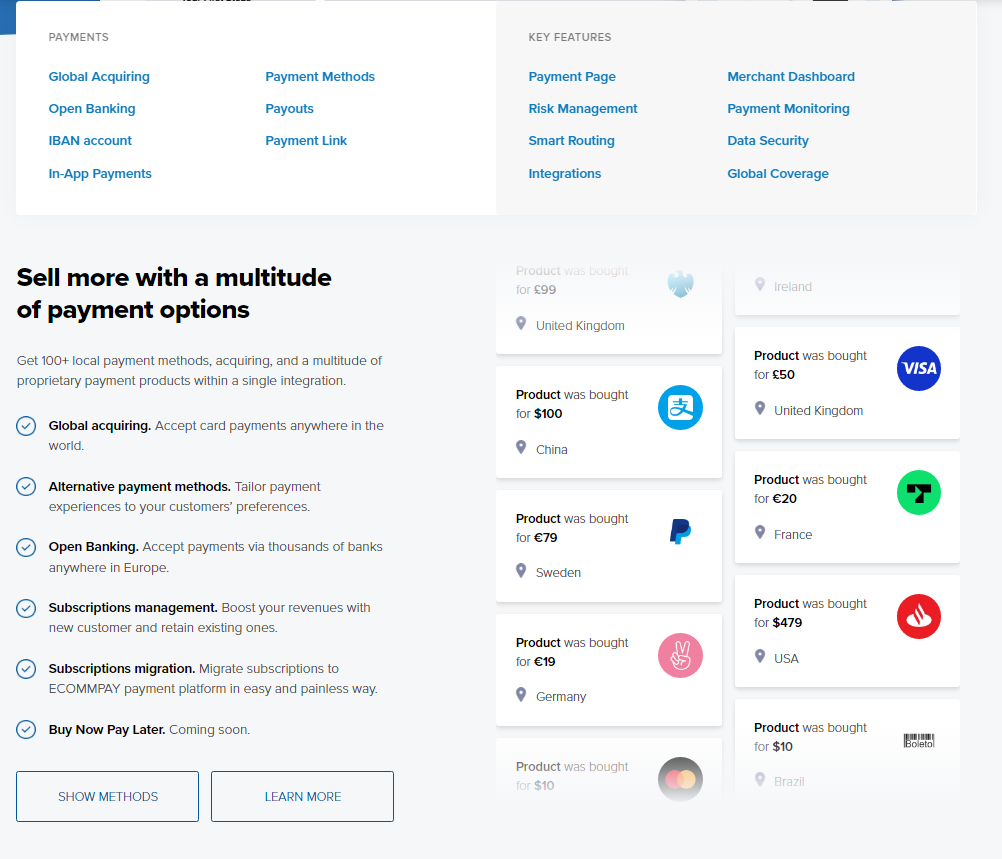Click the Santander icon on the USA card
Image resolution: width=1002 pixels, height=859 pixels.
918,616
